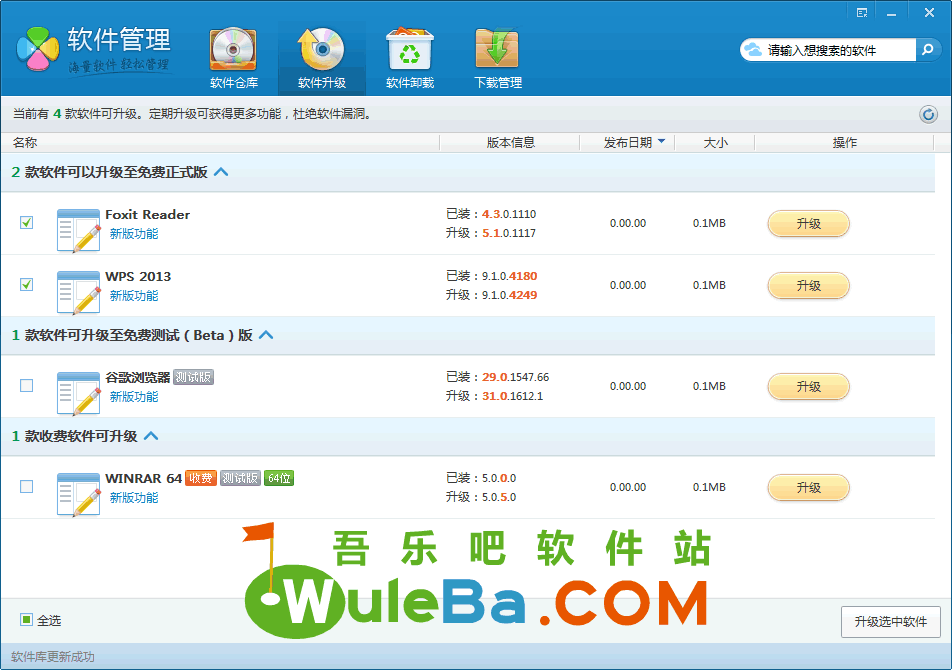The width and height of the screenshot is (952, 670).
Task: Toggle the 全选 select-all checkbox
Action: click(26, 620)
